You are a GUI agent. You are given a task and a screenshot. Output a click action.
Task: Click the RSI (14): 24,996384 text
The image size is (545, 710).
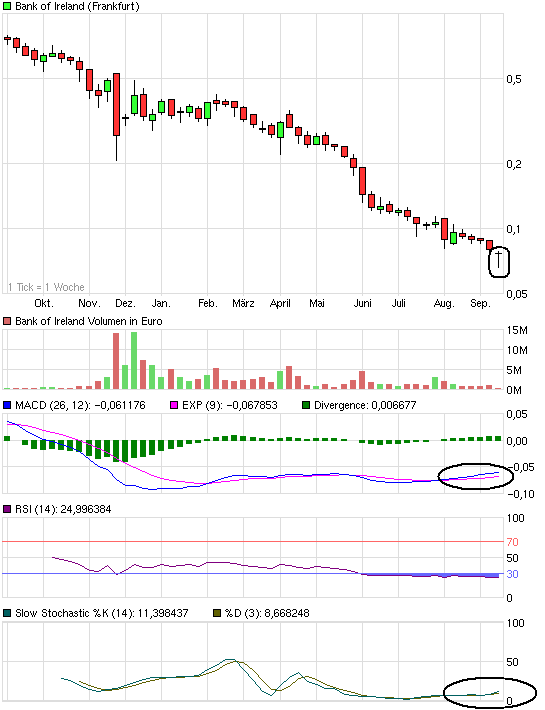(63, 509)
